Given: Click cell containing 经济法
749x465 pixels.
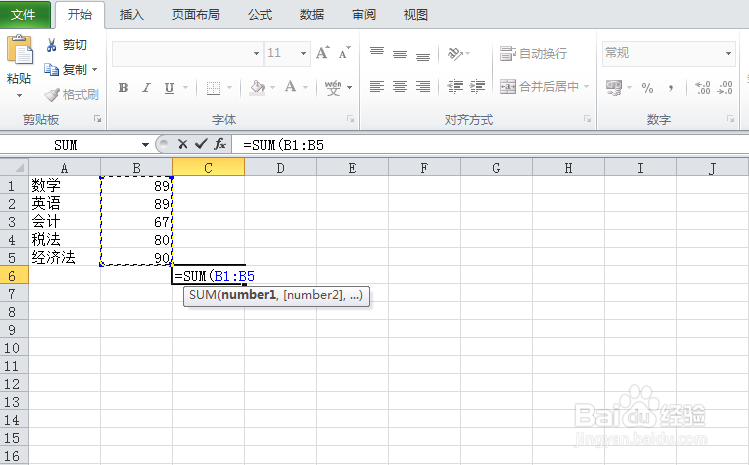Looking at the screenshot, I should click(x=64, y=258).
